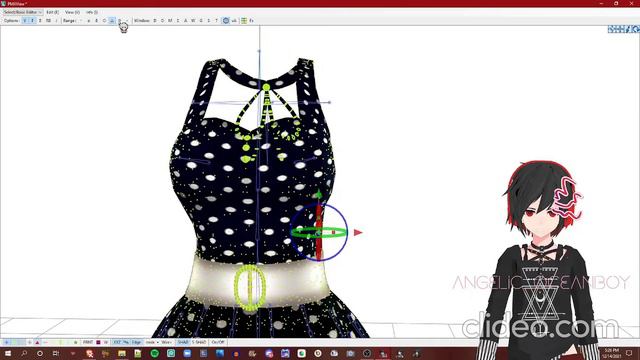Click the red triangle icon in bottom bar
640x360 pixels.
tap(37, 342)
